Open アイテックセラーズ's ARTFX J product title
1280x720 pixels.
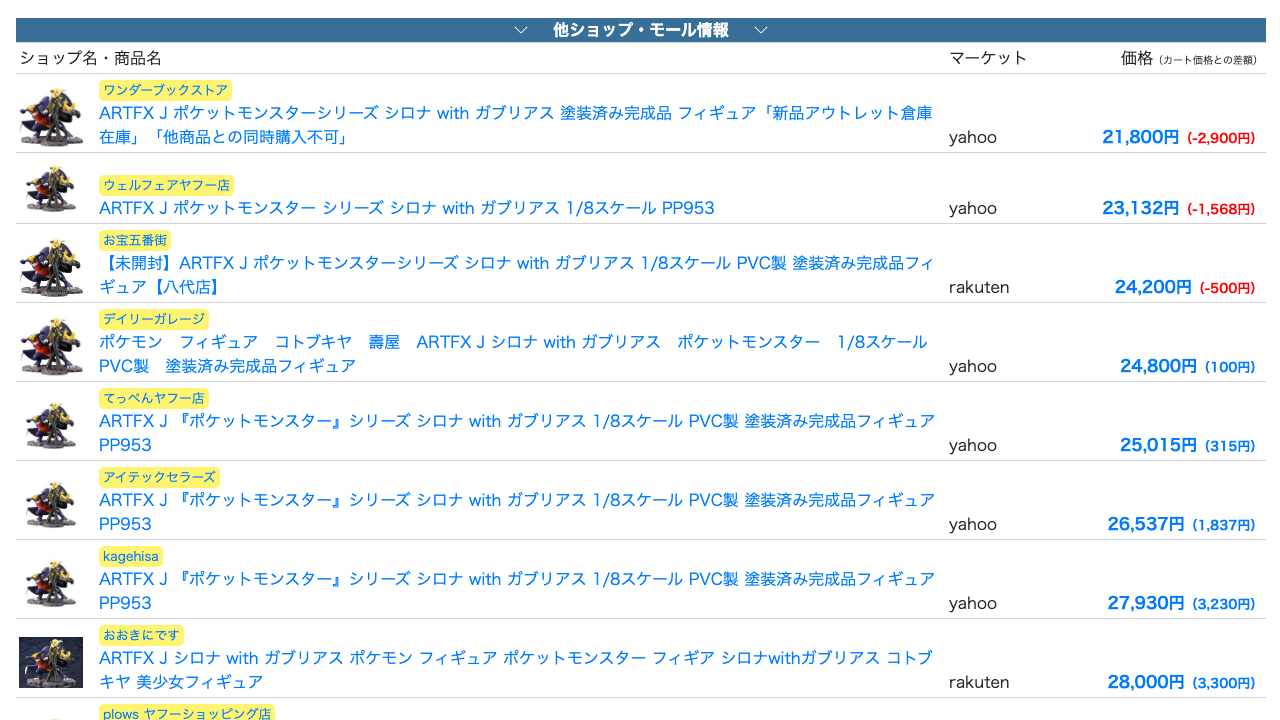[517, 512]
